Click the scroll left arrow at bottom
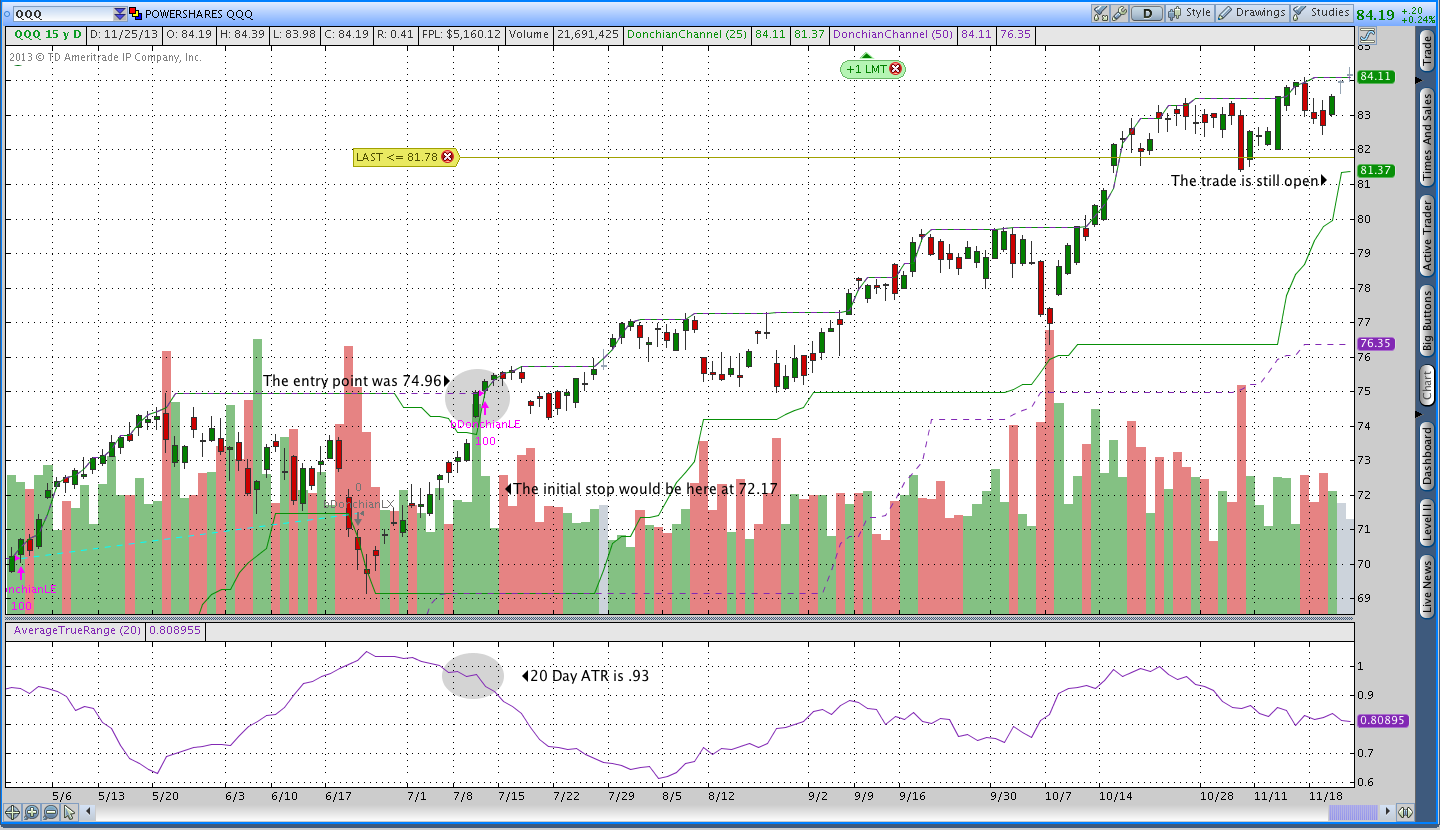 (88, 812)
